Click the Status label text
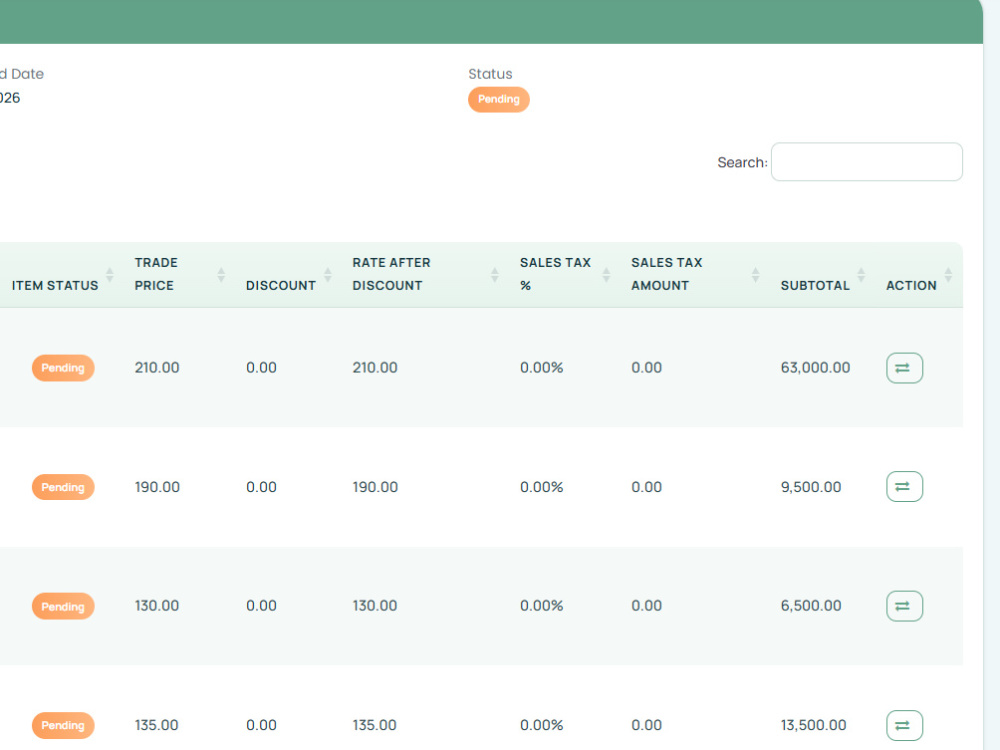Image resolution: width=1000 pixels, height=750 pixels. pos(490,74)
